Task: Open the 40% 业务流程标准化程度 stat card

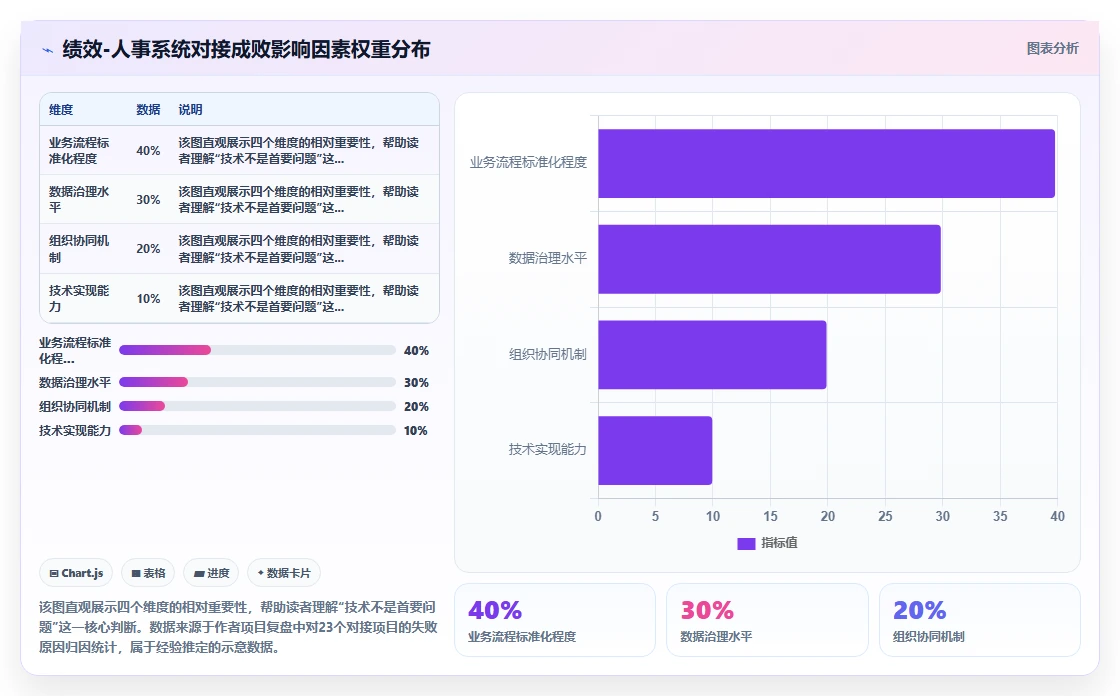Action: point(555,620)
